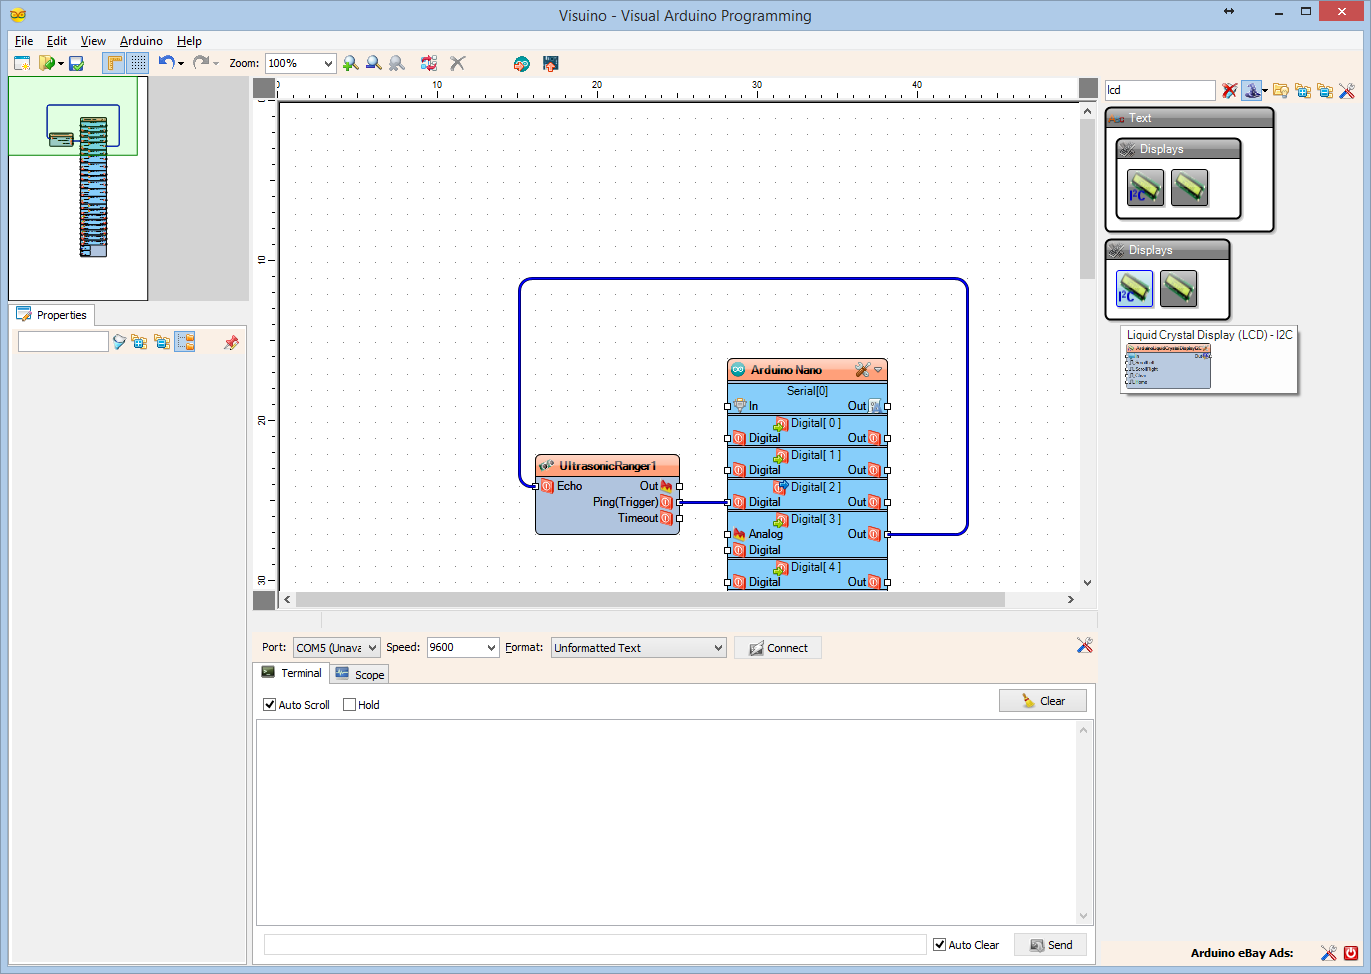Select the highlighted I2C LCD component in Displays

1134,289
